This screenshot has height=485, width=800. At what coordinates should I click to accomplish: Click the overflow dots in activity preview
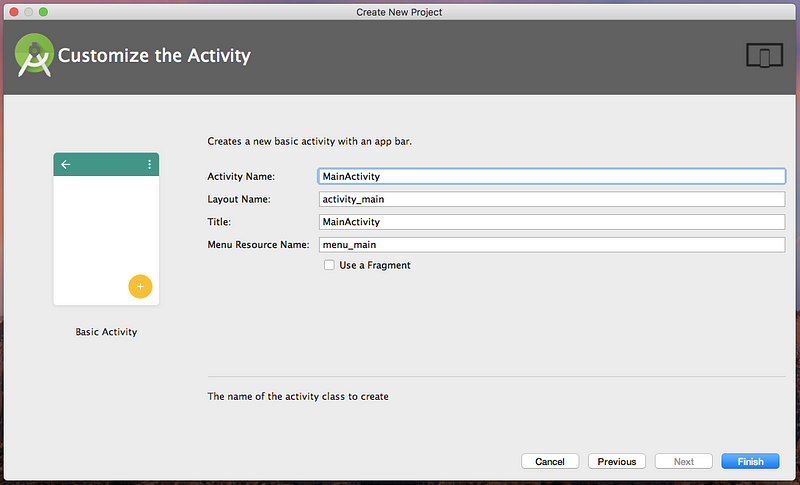pos(149,164)
